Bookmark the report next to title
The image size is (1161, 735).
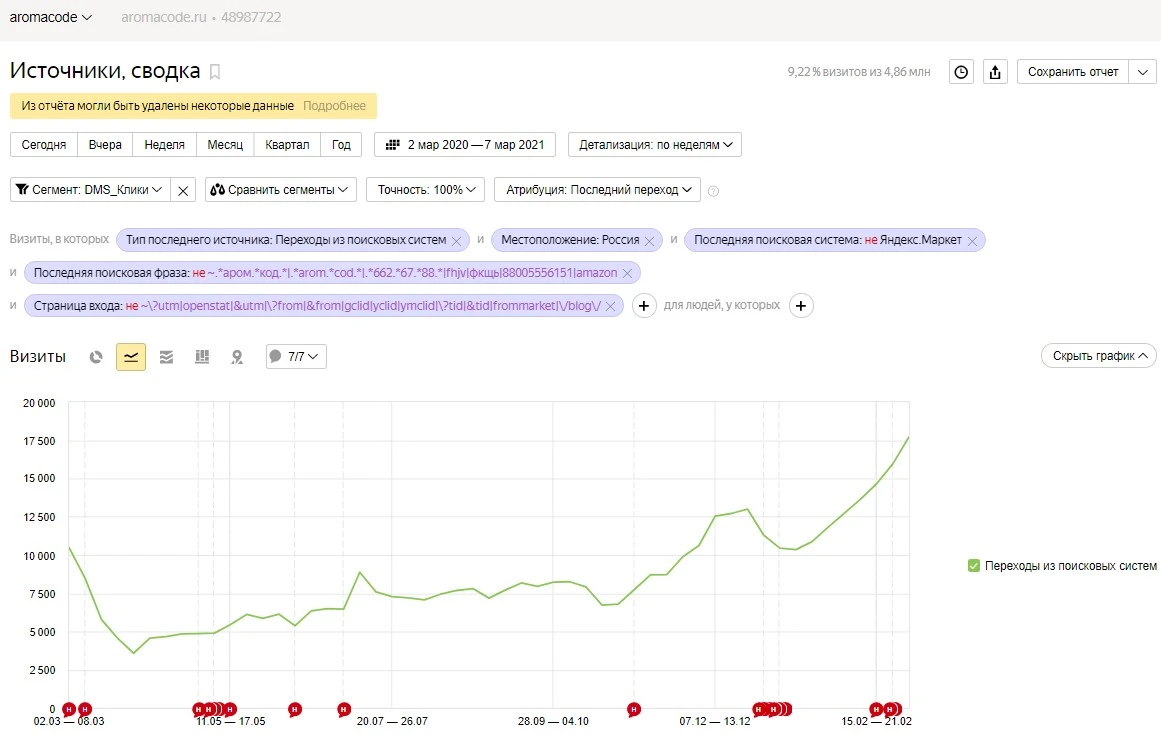coord(215,72)
